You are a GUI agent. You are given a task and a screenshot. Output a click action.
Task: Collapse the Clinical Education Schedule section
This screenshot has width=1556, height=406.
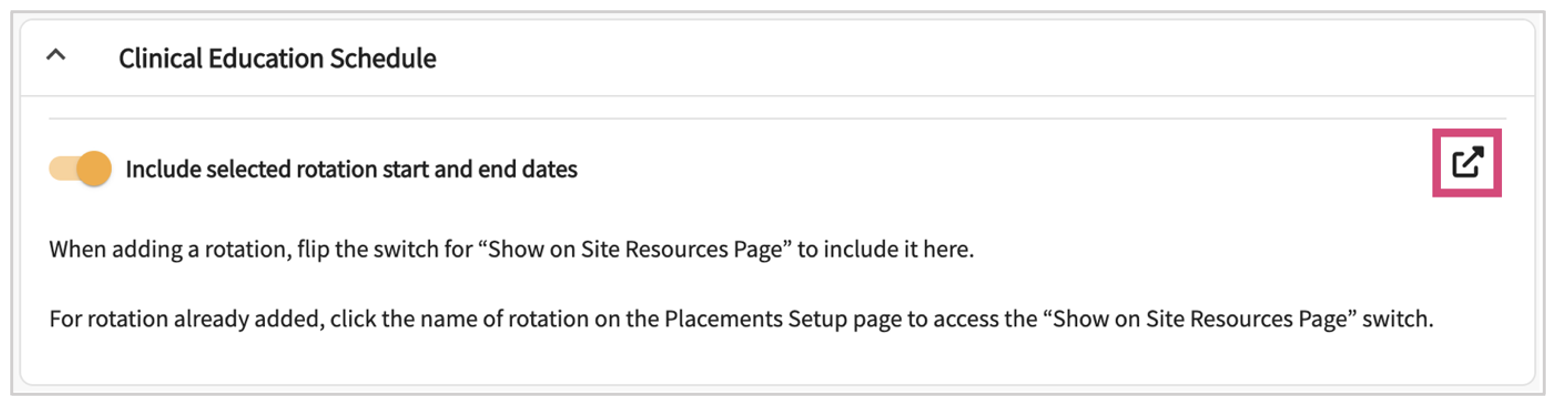tap(57, 58)
